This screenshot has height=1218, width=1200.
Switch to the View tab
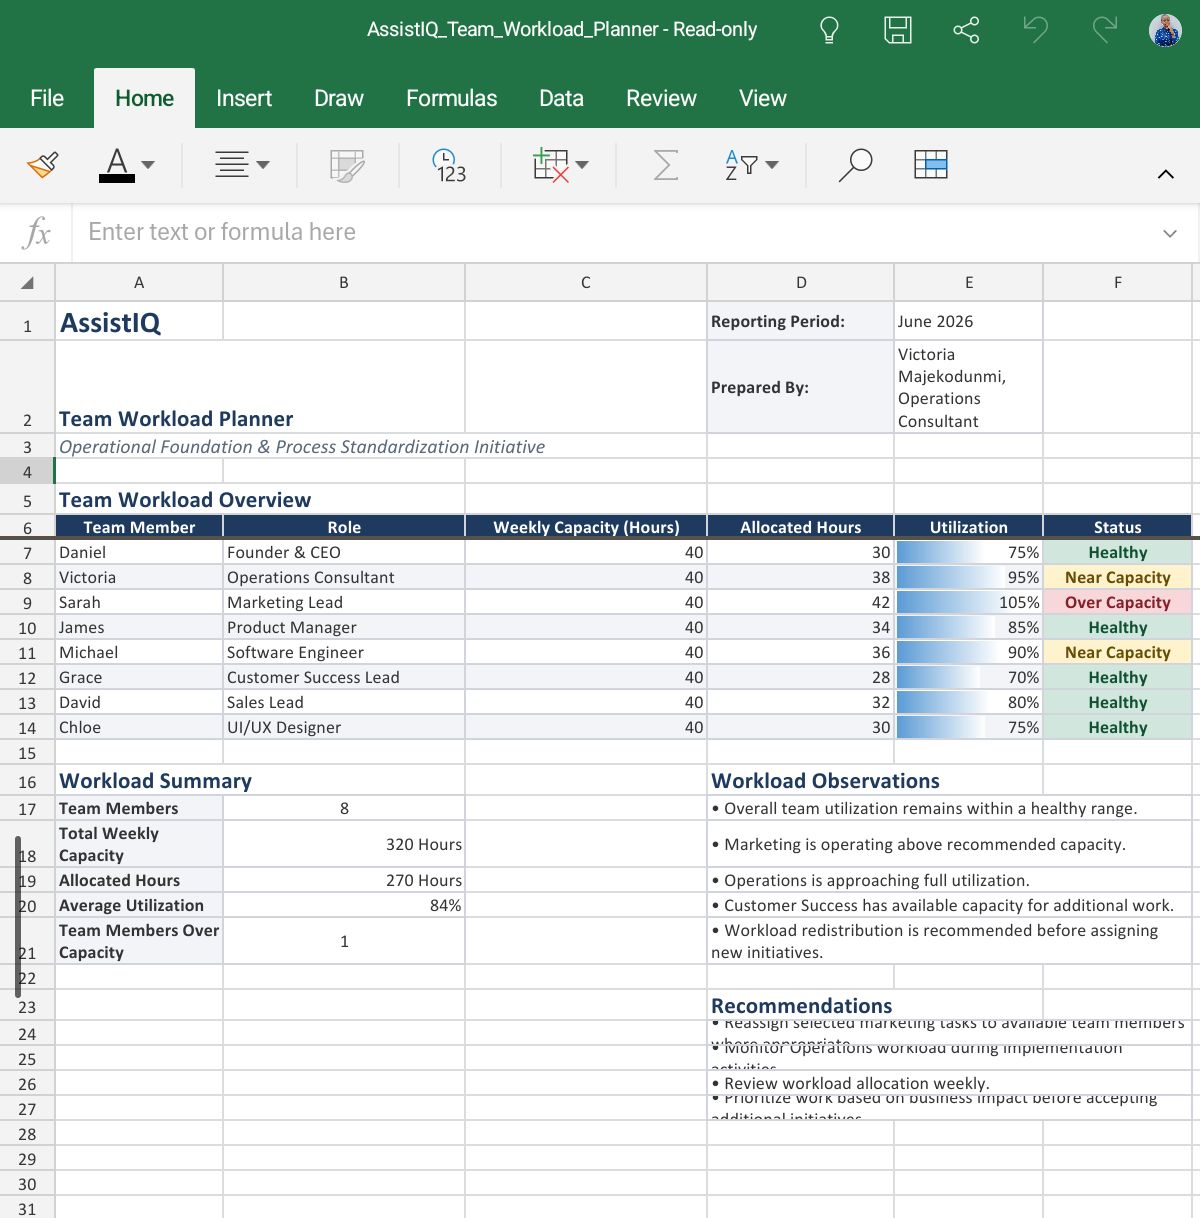pyautogui.click(x=762, y=98)
